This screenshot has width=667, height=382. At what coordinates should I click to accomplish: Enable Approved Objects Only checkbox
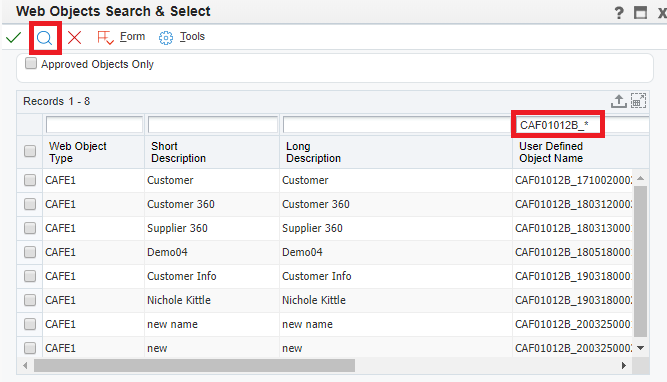(31, 63)
